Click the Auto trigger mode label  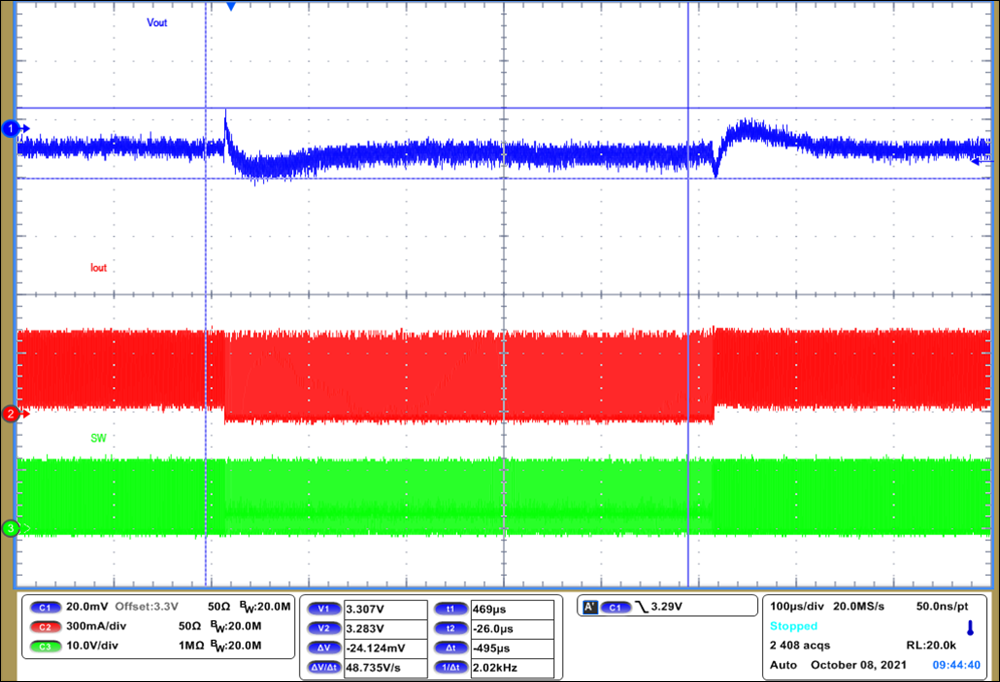782,662
